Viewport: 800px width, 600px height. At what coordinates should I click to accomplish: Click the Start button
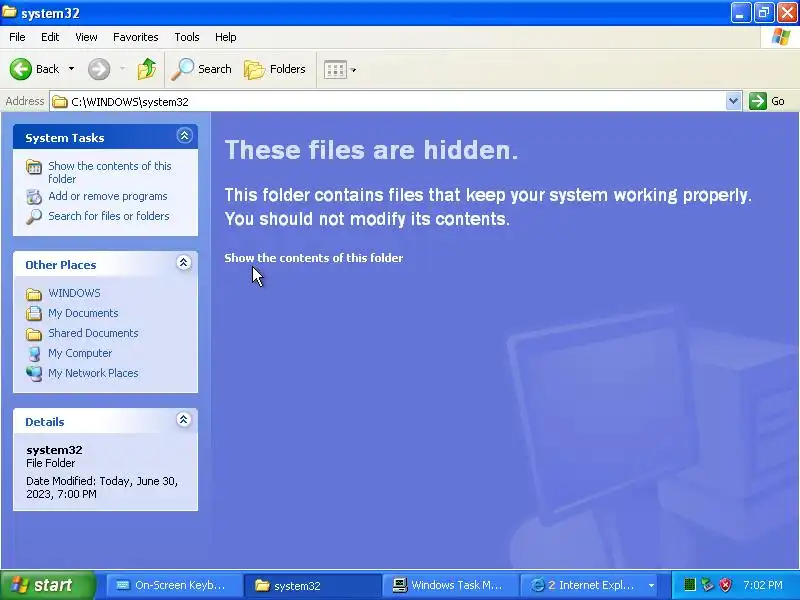[47, 585]
